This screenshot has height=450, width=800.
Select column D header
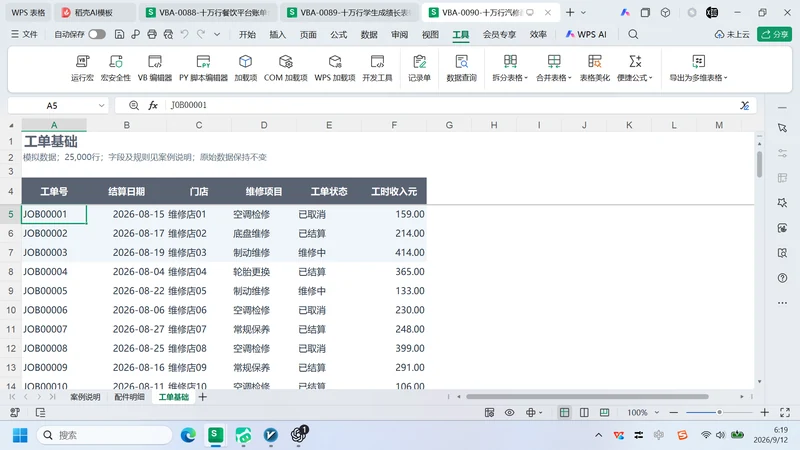[264, 125]
